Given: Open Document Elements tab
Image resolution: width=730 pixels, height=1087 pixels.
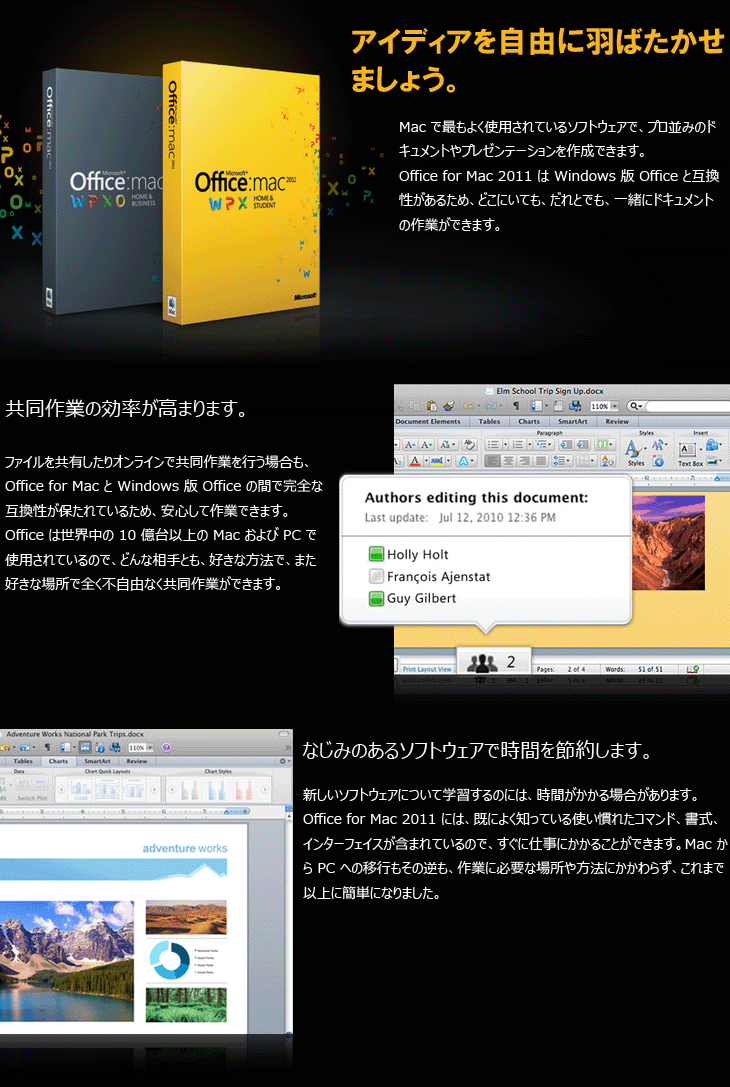Looking at the screenshot, I should pos(428,421).
